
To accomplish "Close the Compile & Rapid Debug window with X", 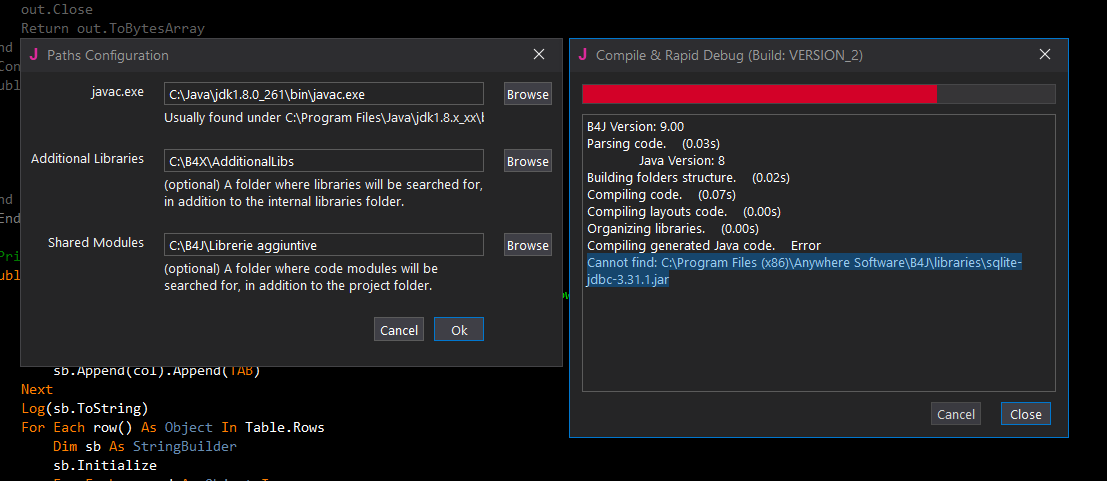I will click(1045, 55).
